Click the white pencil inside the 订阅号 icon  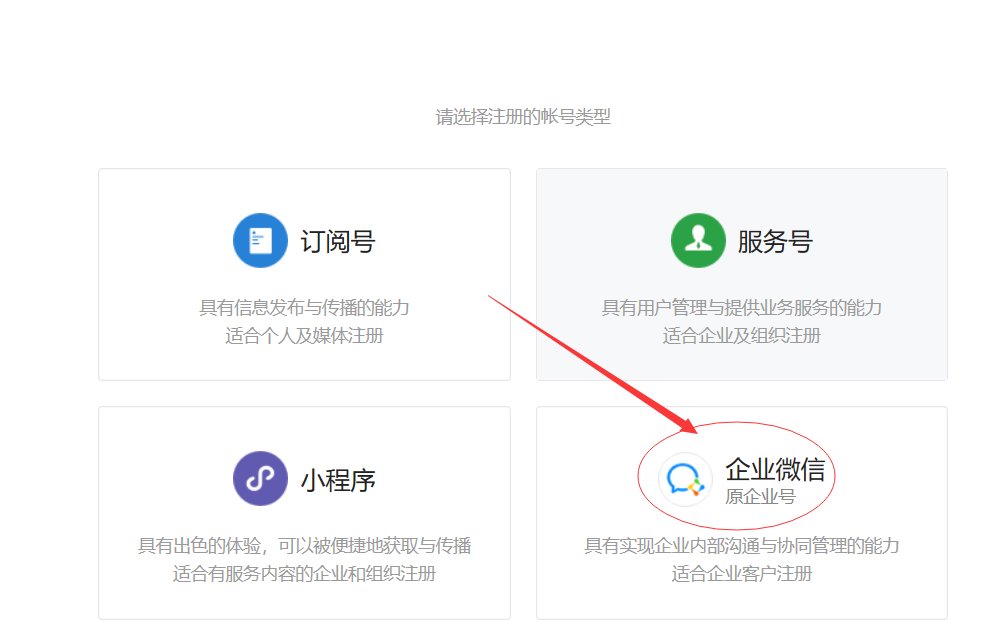pos(261,240)
